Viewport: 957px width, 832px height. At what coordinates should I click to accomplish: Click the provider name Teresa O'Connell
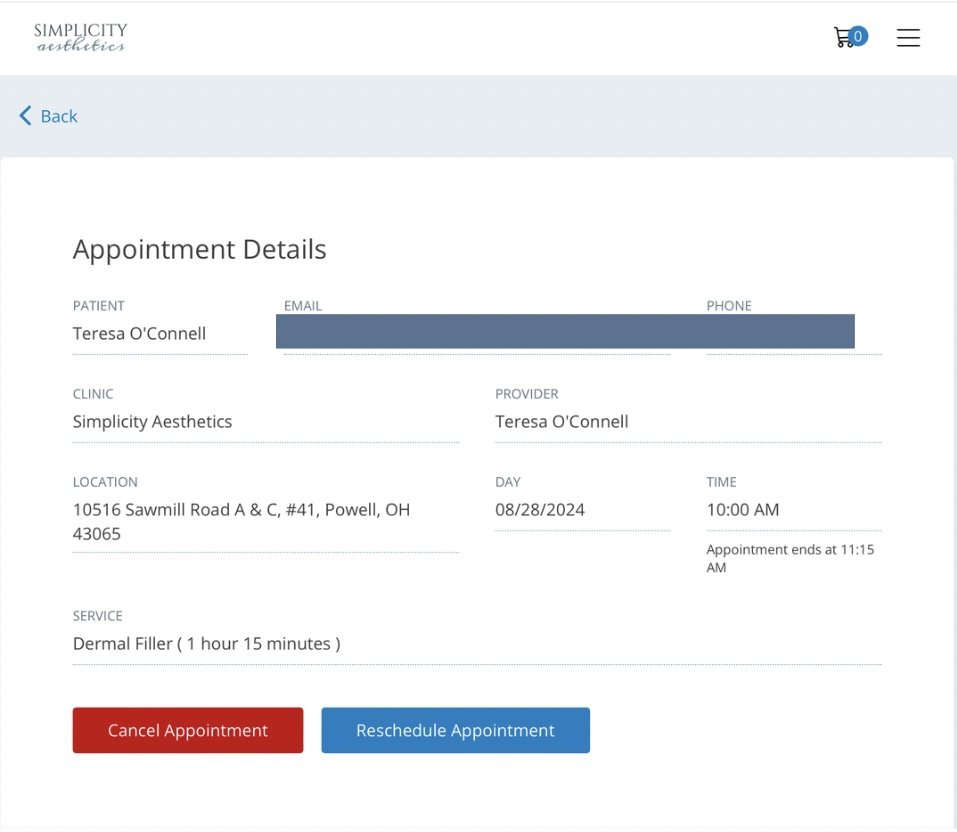point(562,421)
